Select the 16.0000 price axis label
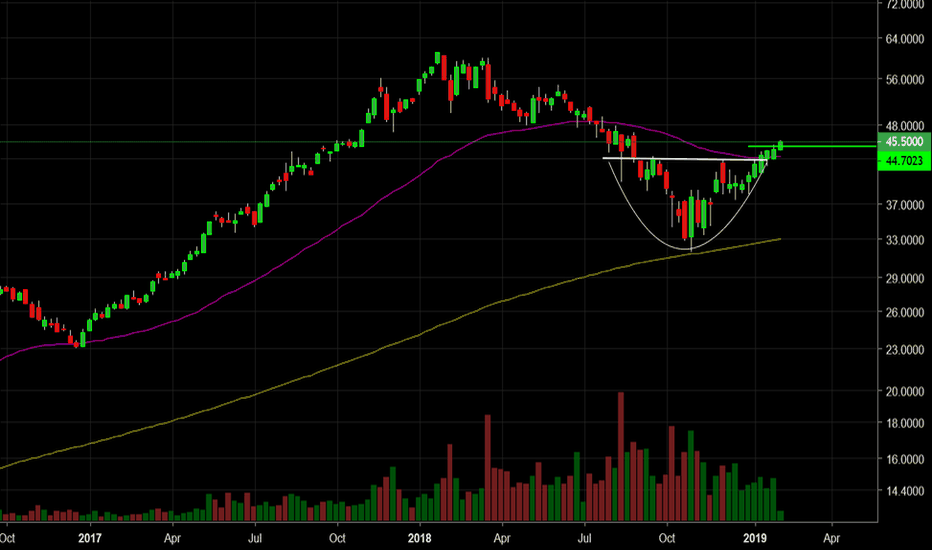The width and height of the screenshot is (932, 550). (x=905, y=459)
